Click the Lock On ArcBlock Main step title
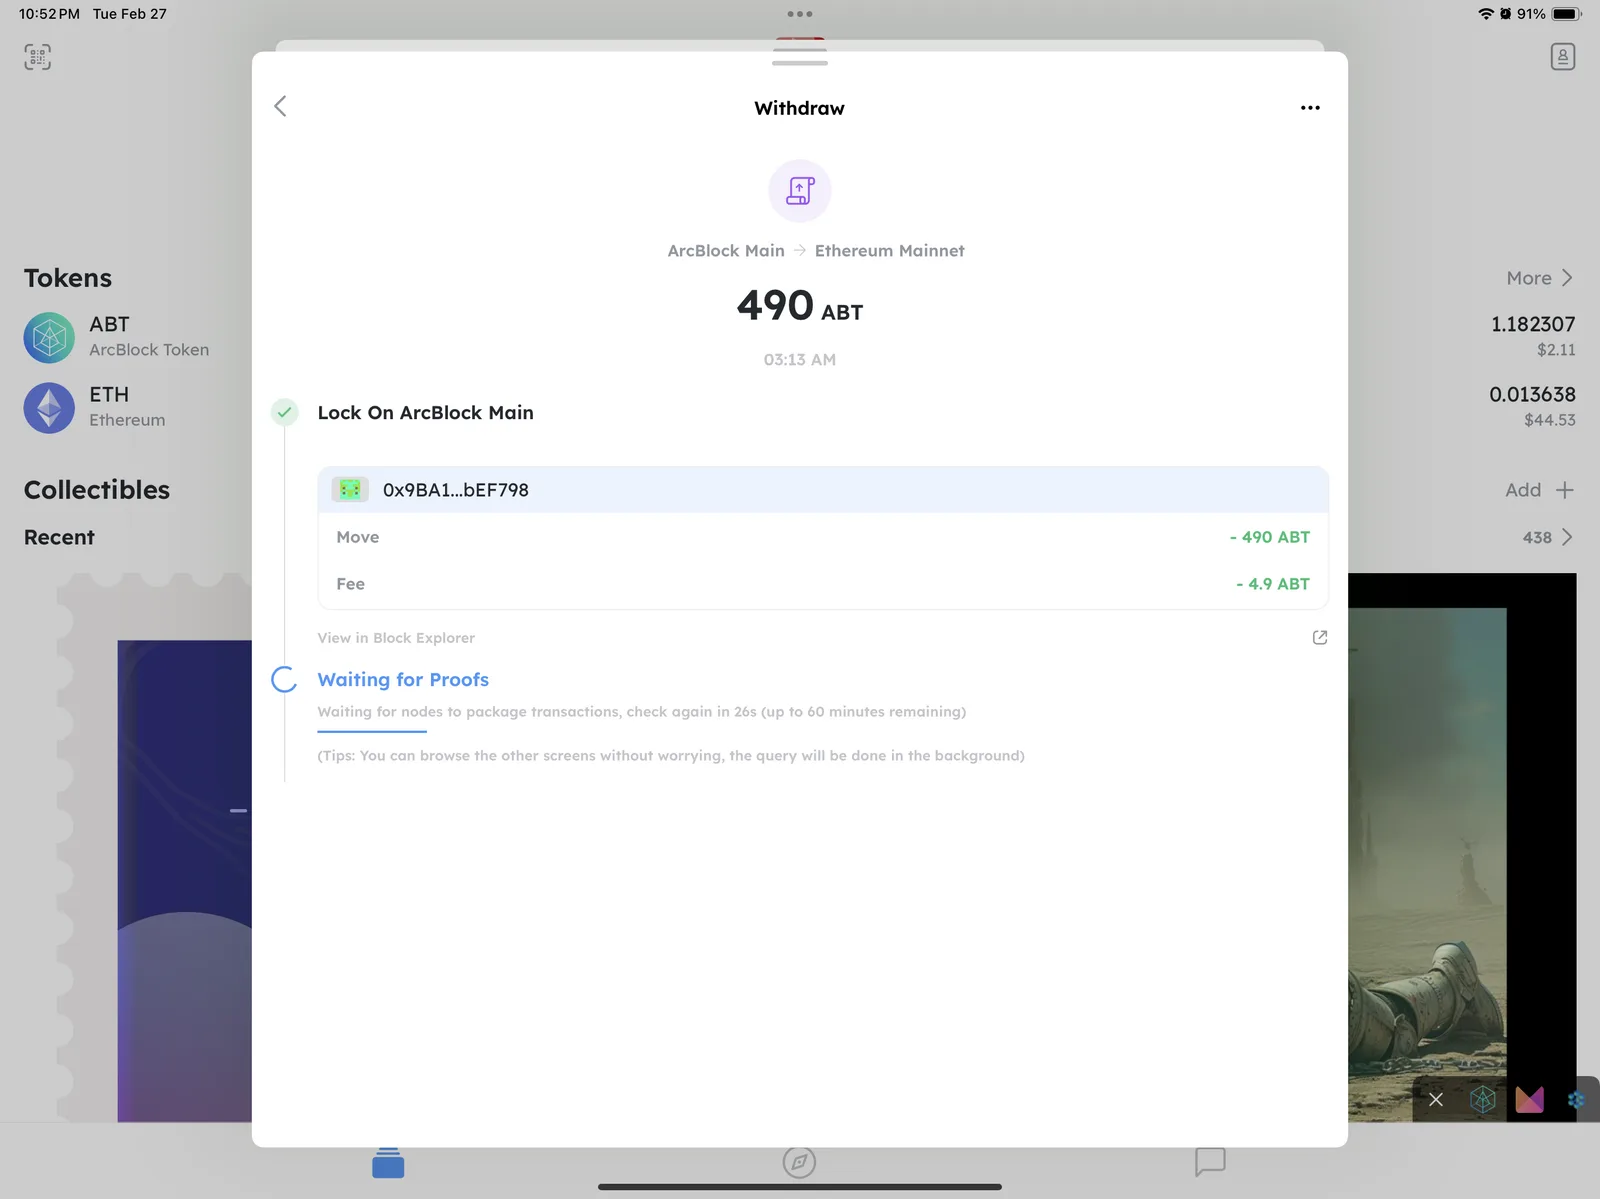The width and height of the screenshot is (1600, 1199). [x=426, y=412]
